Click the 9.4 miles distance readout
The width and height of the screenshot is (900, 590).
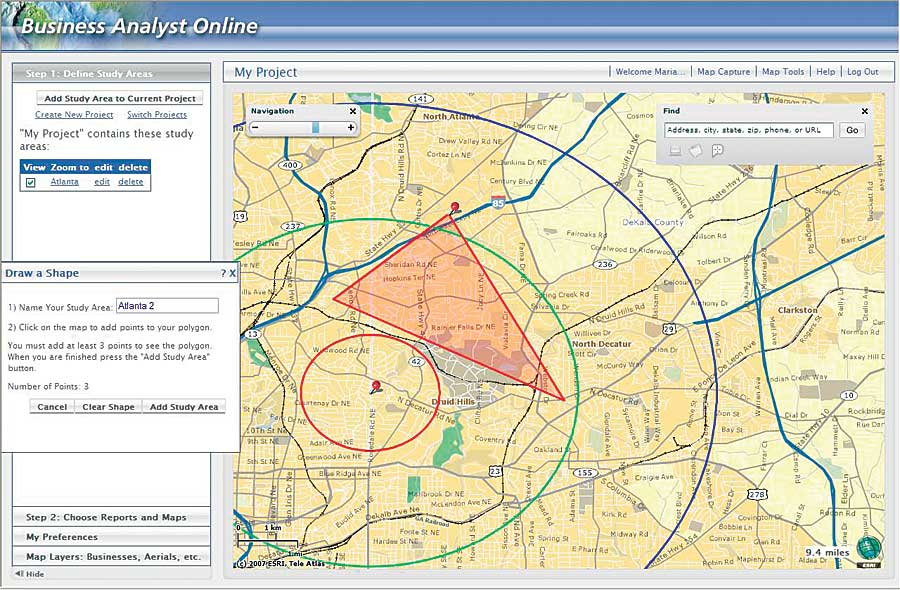point(827,552)
